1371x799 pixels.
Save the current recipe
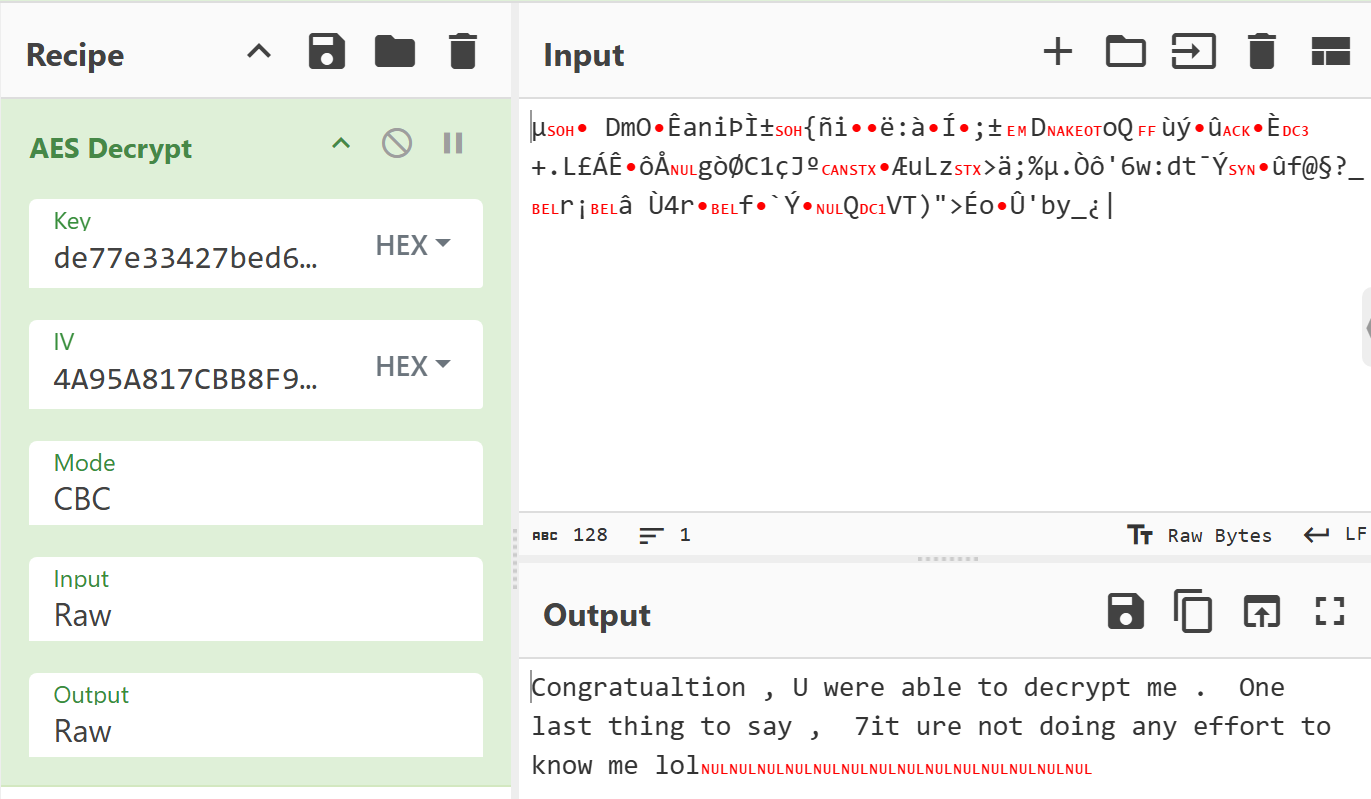click(x=327, y=52)
